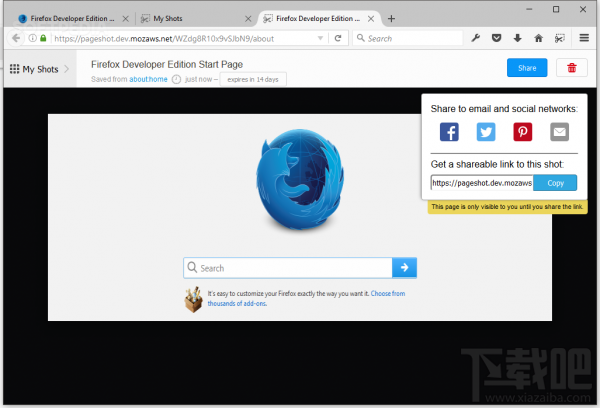Viewport: 600px width, 408px height.
Task: Focus the browser Search box
Action: 408,38
